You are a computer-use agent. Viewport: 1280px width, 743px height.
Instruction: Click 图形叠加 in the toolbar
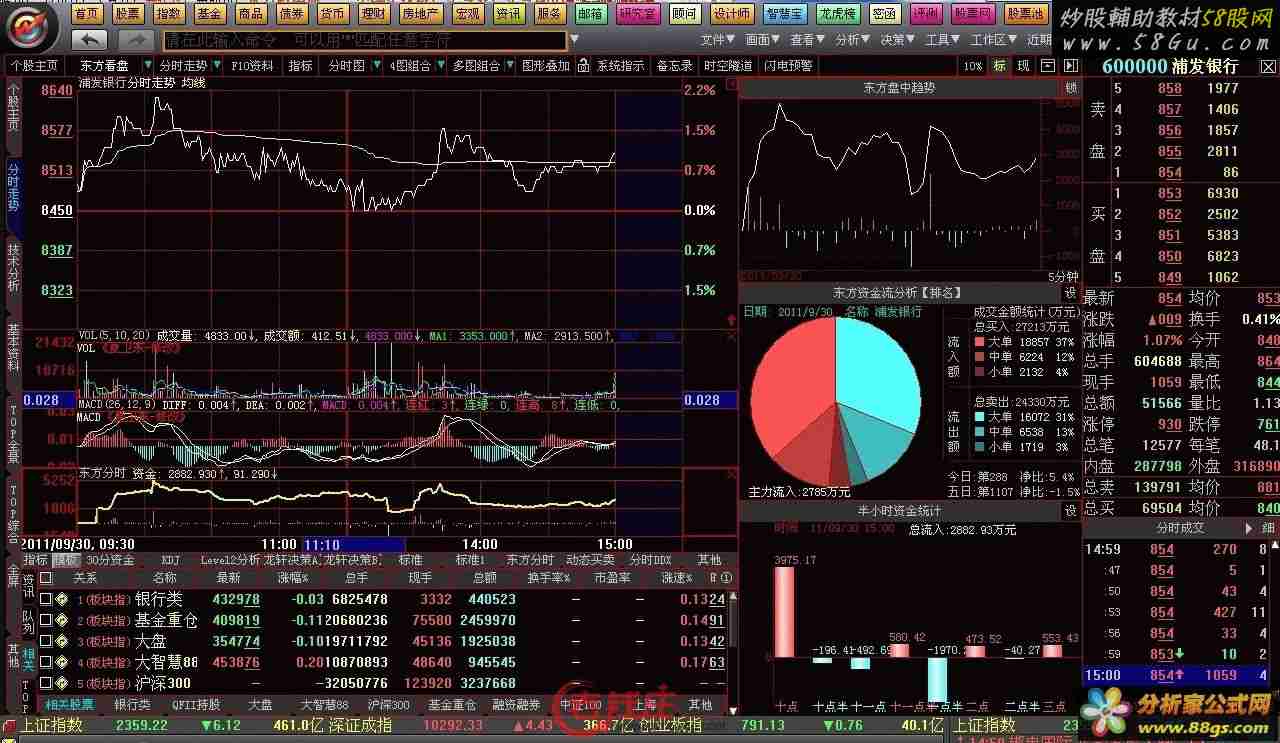[x=546, y=66]
